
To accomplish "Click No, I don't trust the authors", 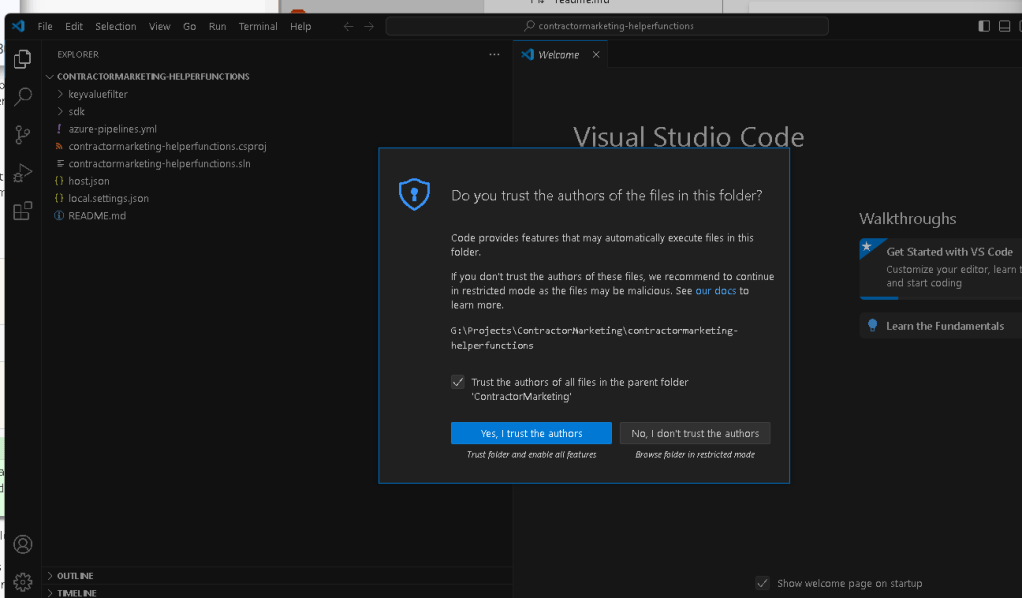I will tap(695, 433).
